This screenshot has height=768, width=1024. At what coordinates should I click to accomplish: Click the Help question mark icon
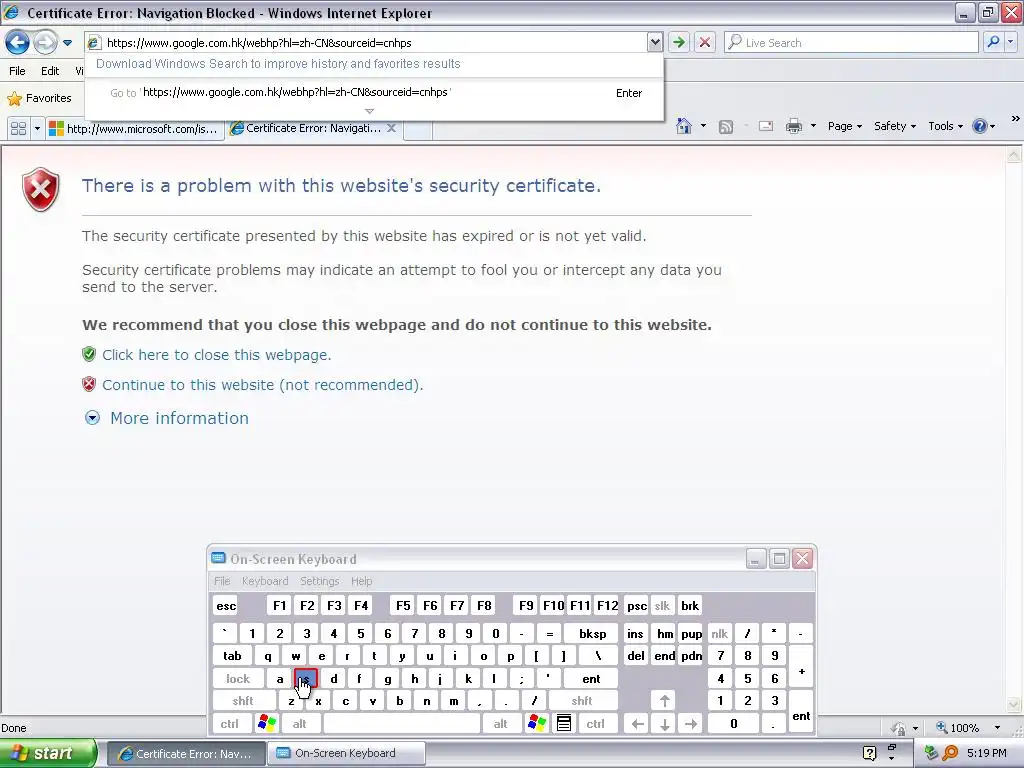[x=980, y=126]
